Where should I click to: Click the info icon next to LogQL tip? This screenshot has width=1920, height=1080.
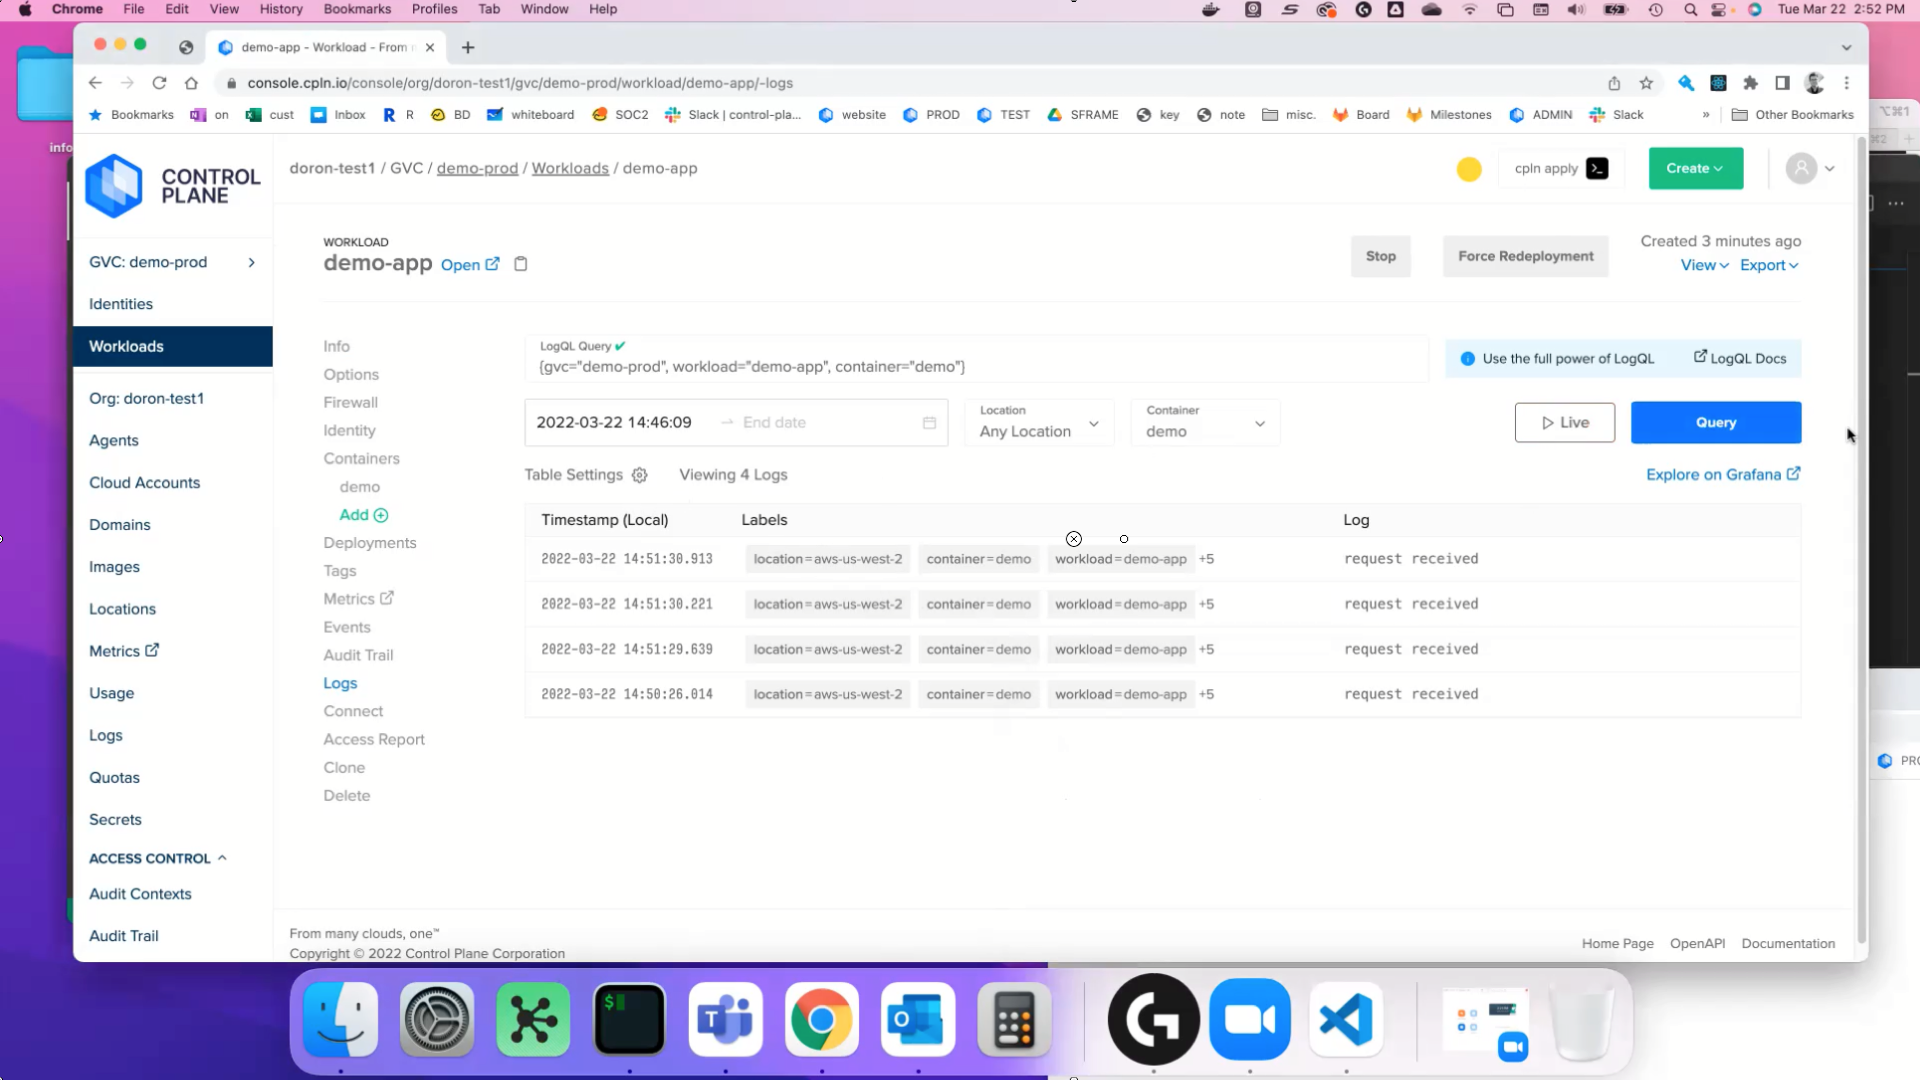point(1467,358)
